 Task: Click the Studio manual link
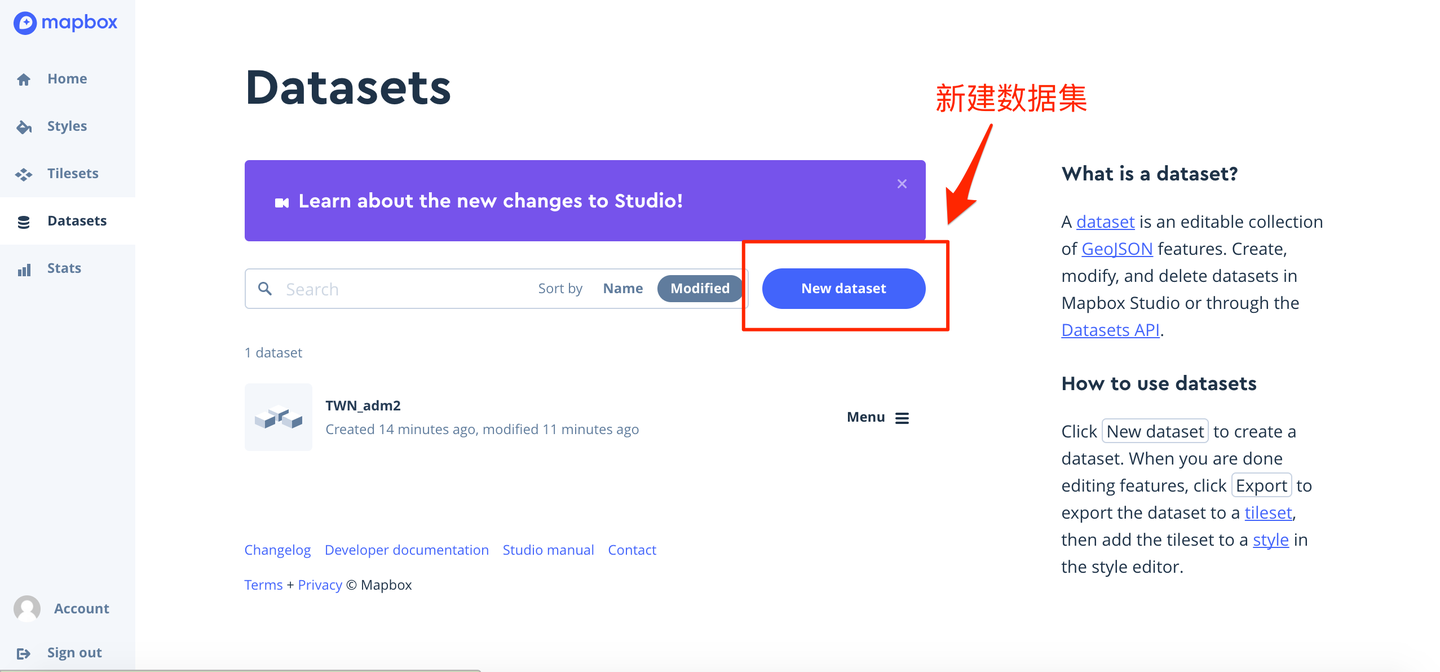548,549
